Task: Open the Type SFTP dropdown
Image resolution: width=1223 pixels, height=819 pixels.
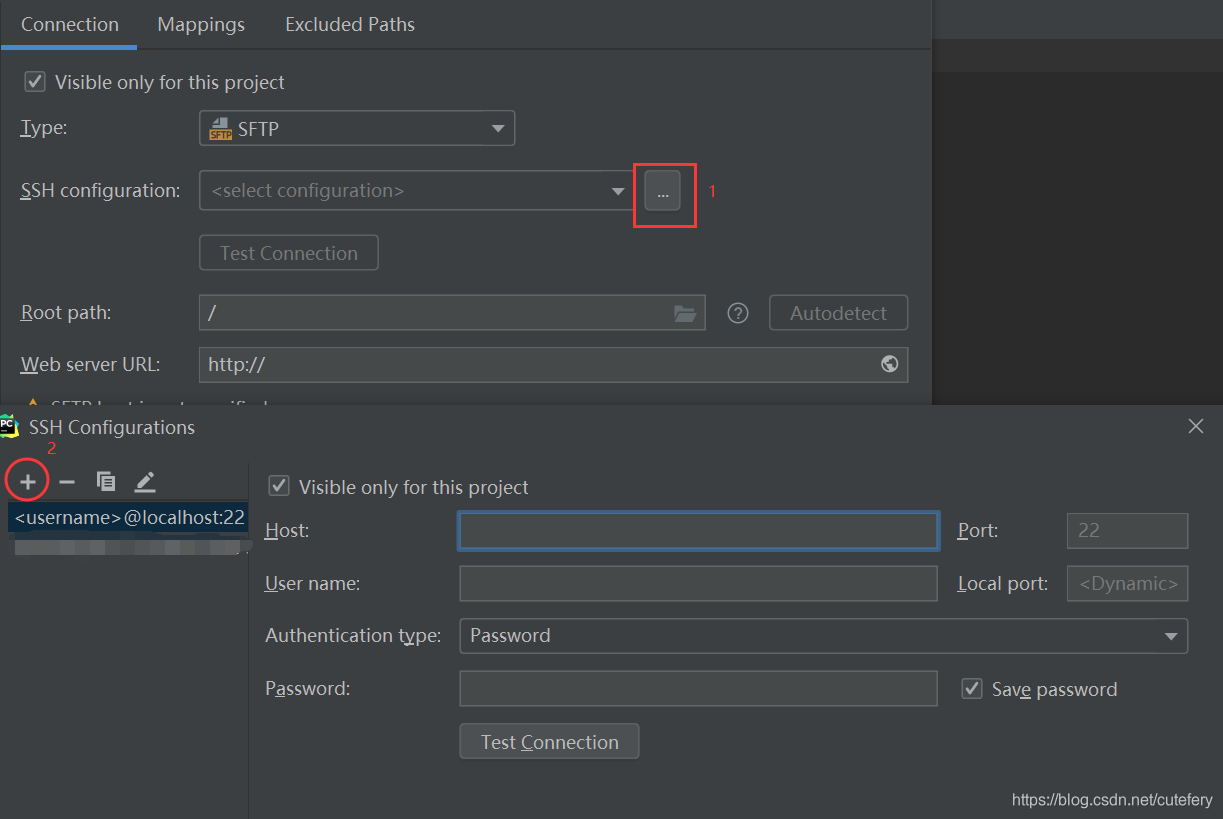Action: coord(357,129)
